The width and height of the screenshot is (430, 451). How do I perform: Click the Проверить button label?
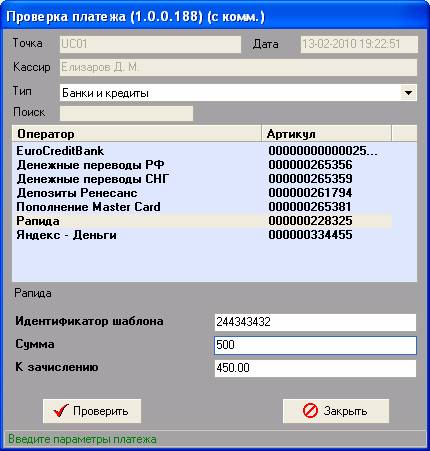tap(101, 411)
